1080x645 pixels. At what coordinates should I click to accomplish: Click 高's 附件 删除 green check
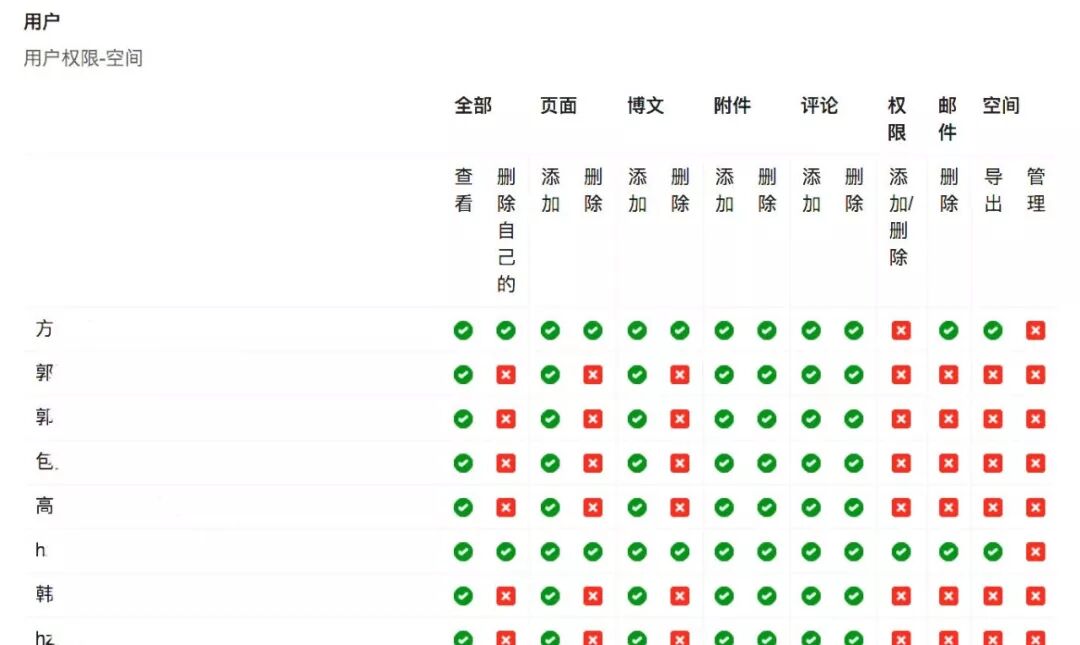(x=767, y=507)
